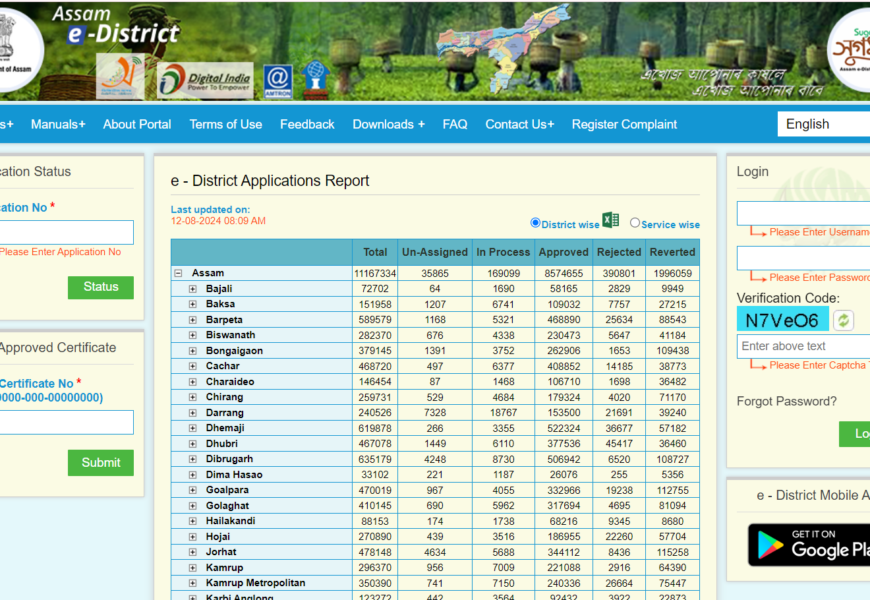Open the Google Play store badge
This screenshot has height=600, width=870.
pyautogui.click(x=810, y=544)
